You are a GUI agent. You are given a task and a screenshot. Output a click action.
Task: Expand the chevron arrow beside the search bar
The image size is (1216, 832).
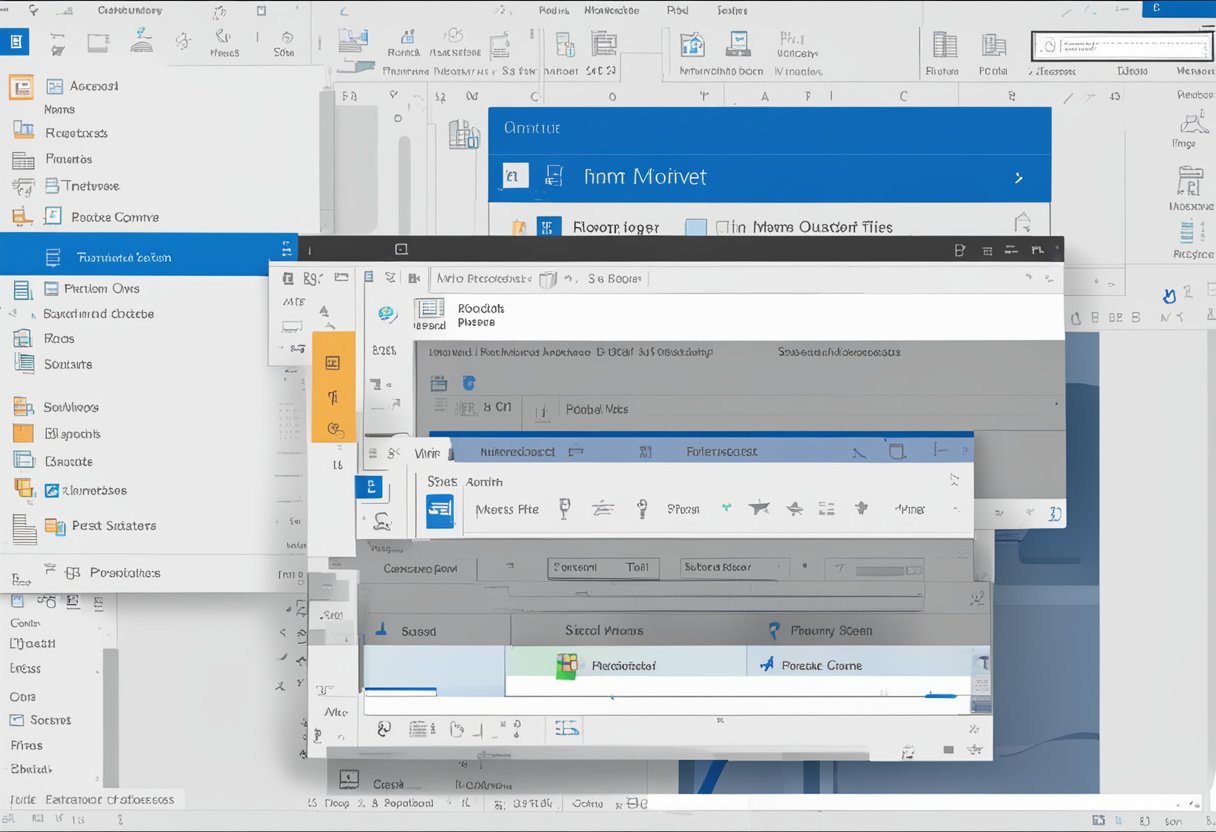[1205, 46]
